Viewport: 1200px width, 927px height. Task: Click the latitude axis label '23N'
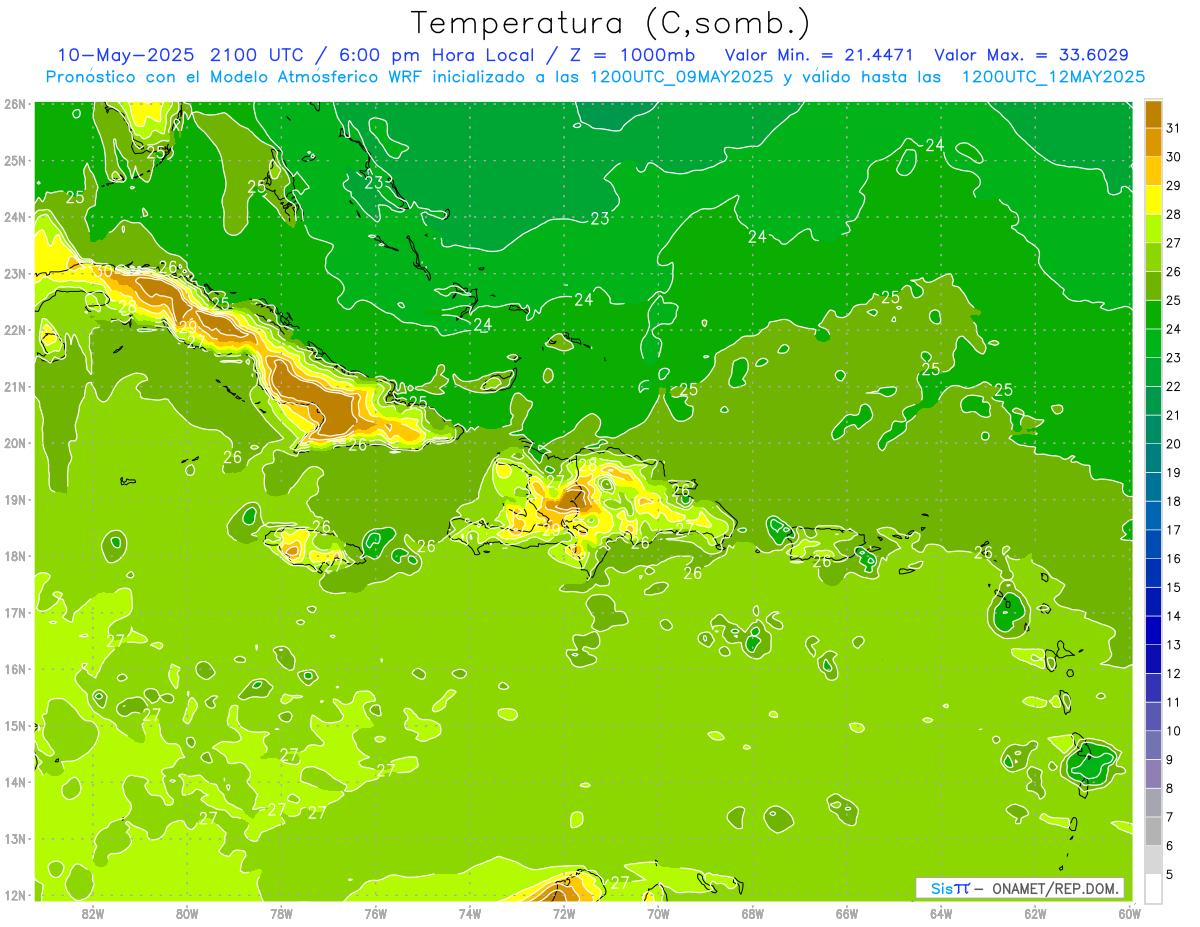15,273
